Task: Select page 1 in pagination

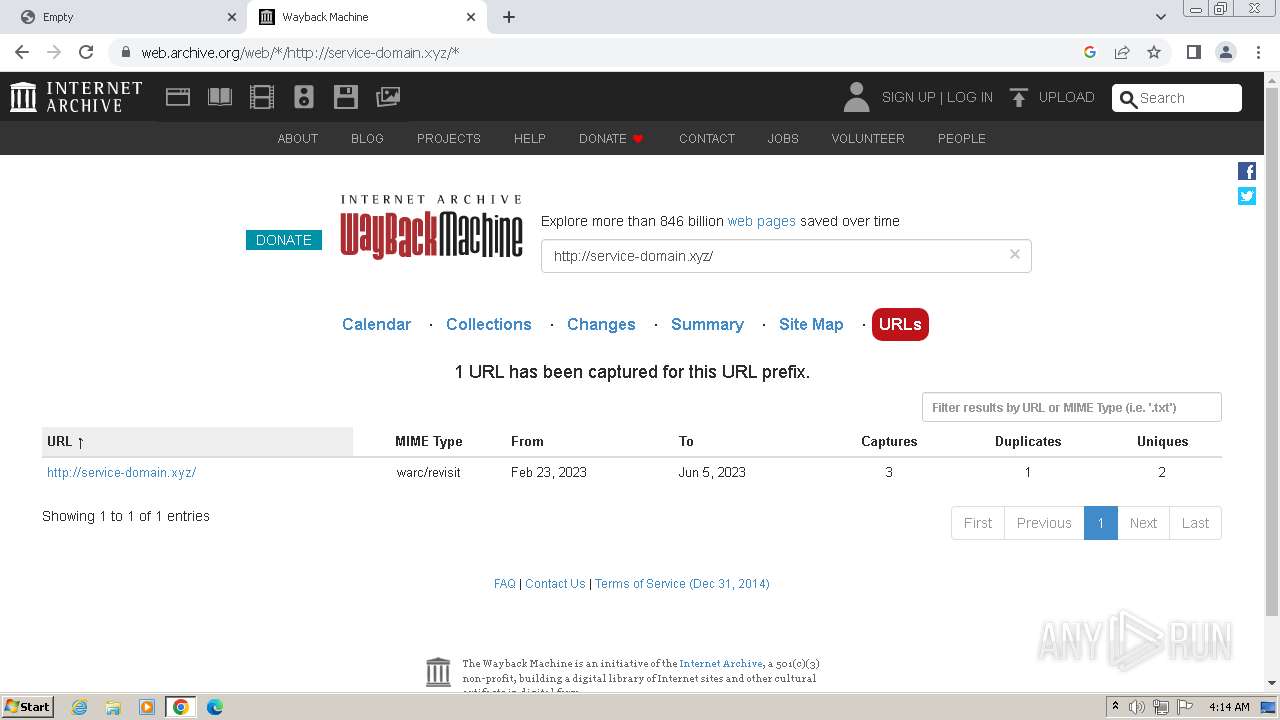Action: point(1100,523)
